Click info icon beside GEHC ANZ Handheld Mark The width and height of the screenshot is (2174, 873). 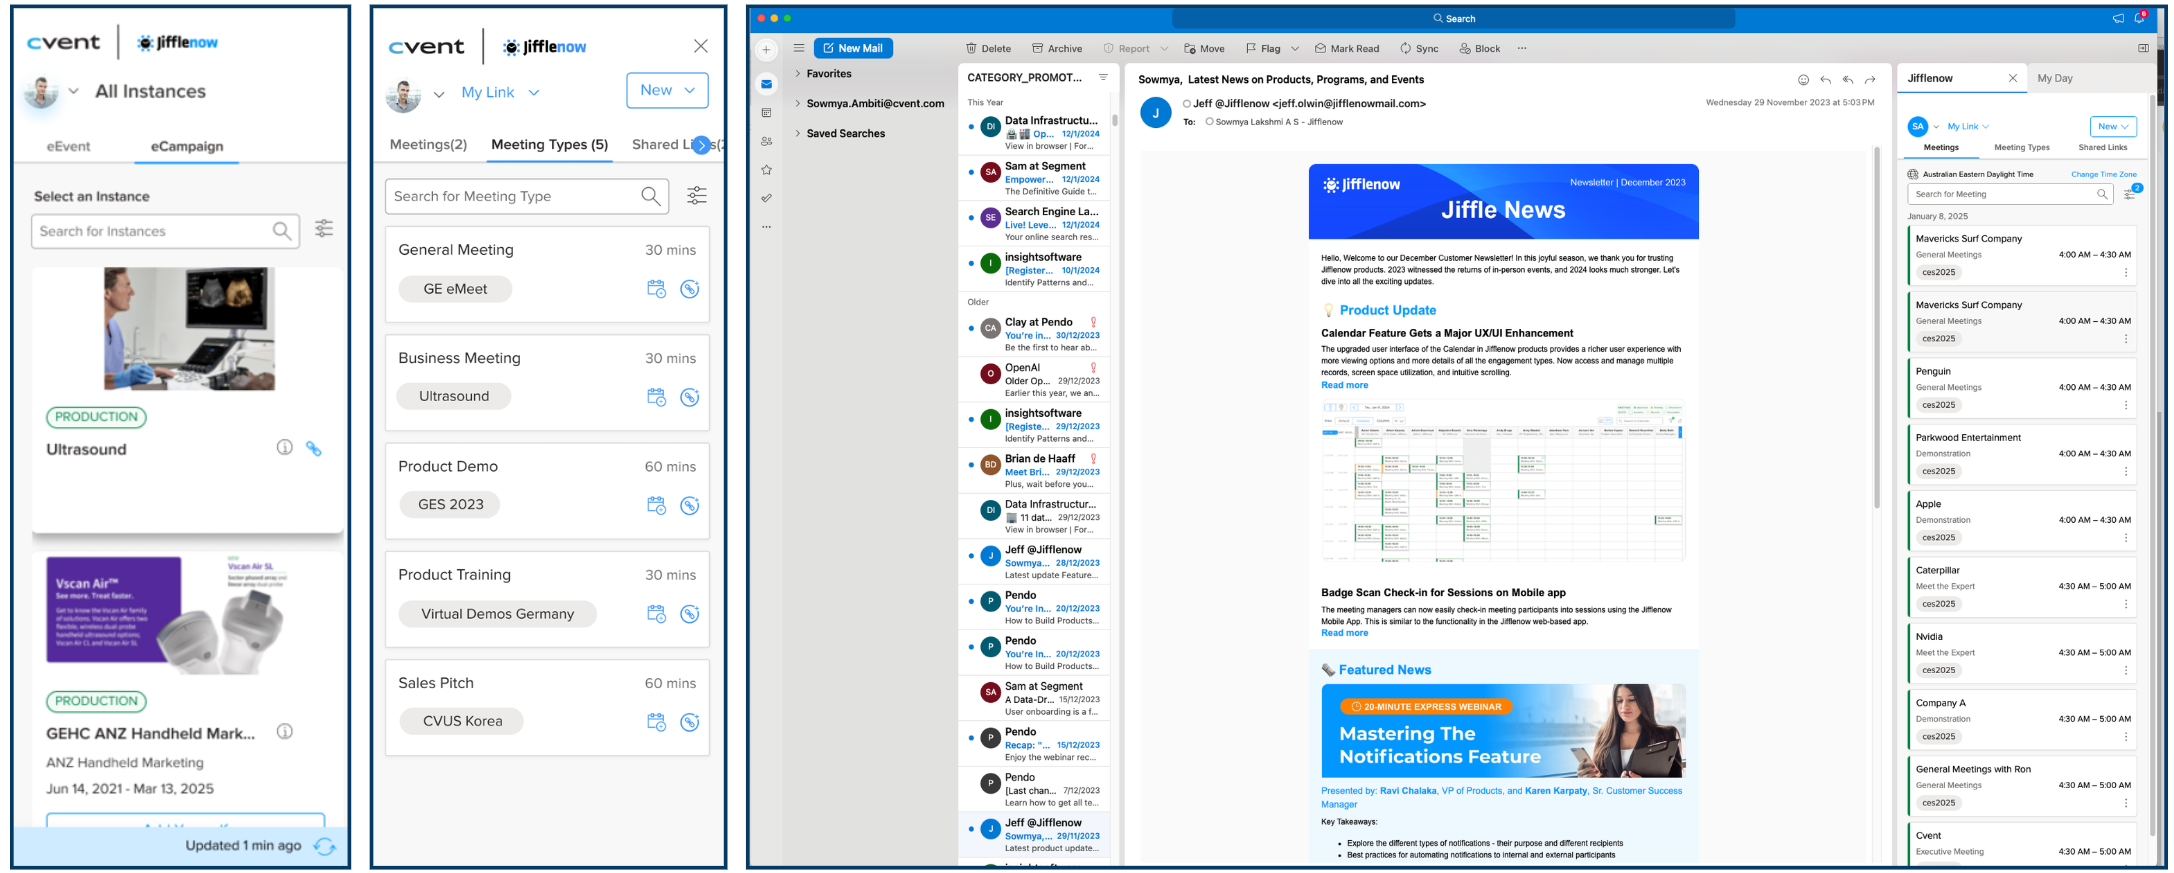[x=285, y=731]
